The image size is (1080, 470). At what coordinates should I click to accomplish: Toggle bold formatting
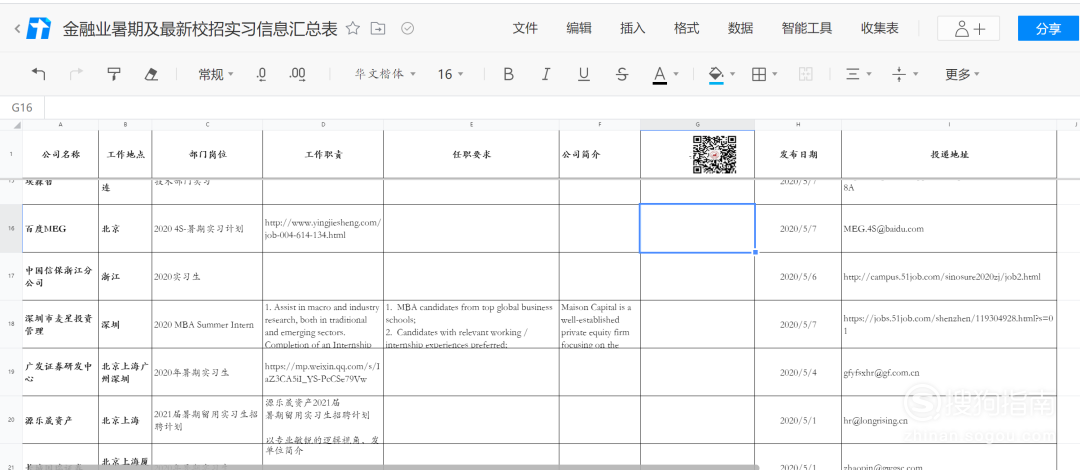pyautogui.click(x=508, y=74)
